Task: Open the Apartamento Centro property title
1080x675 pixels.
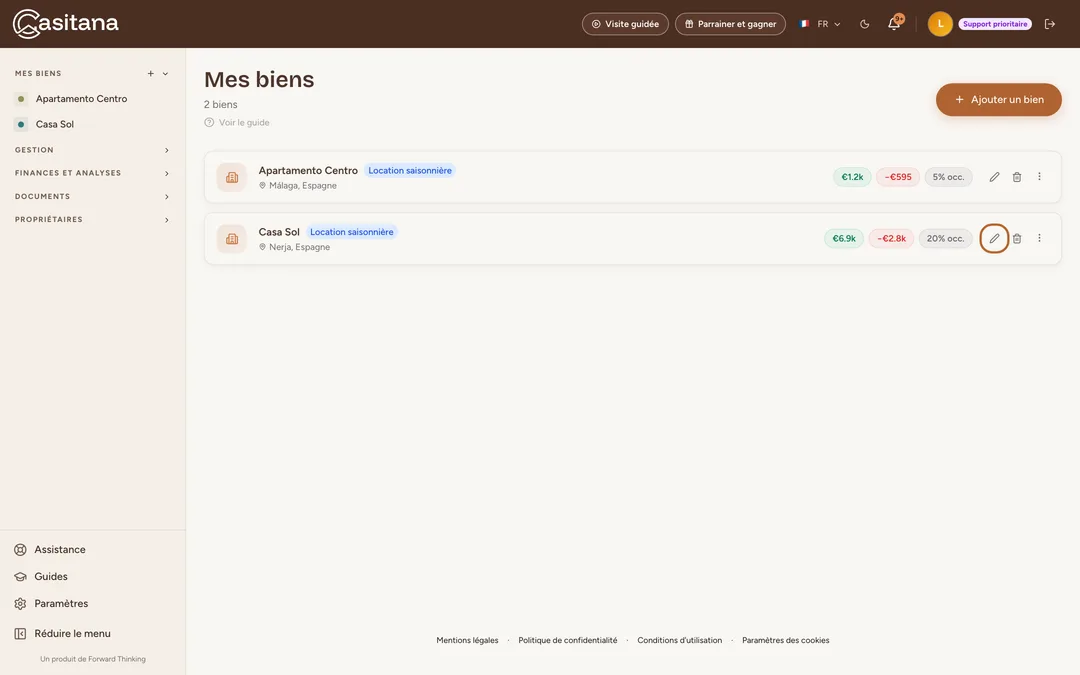Action: pyautogui.click(x=308, y=171)
